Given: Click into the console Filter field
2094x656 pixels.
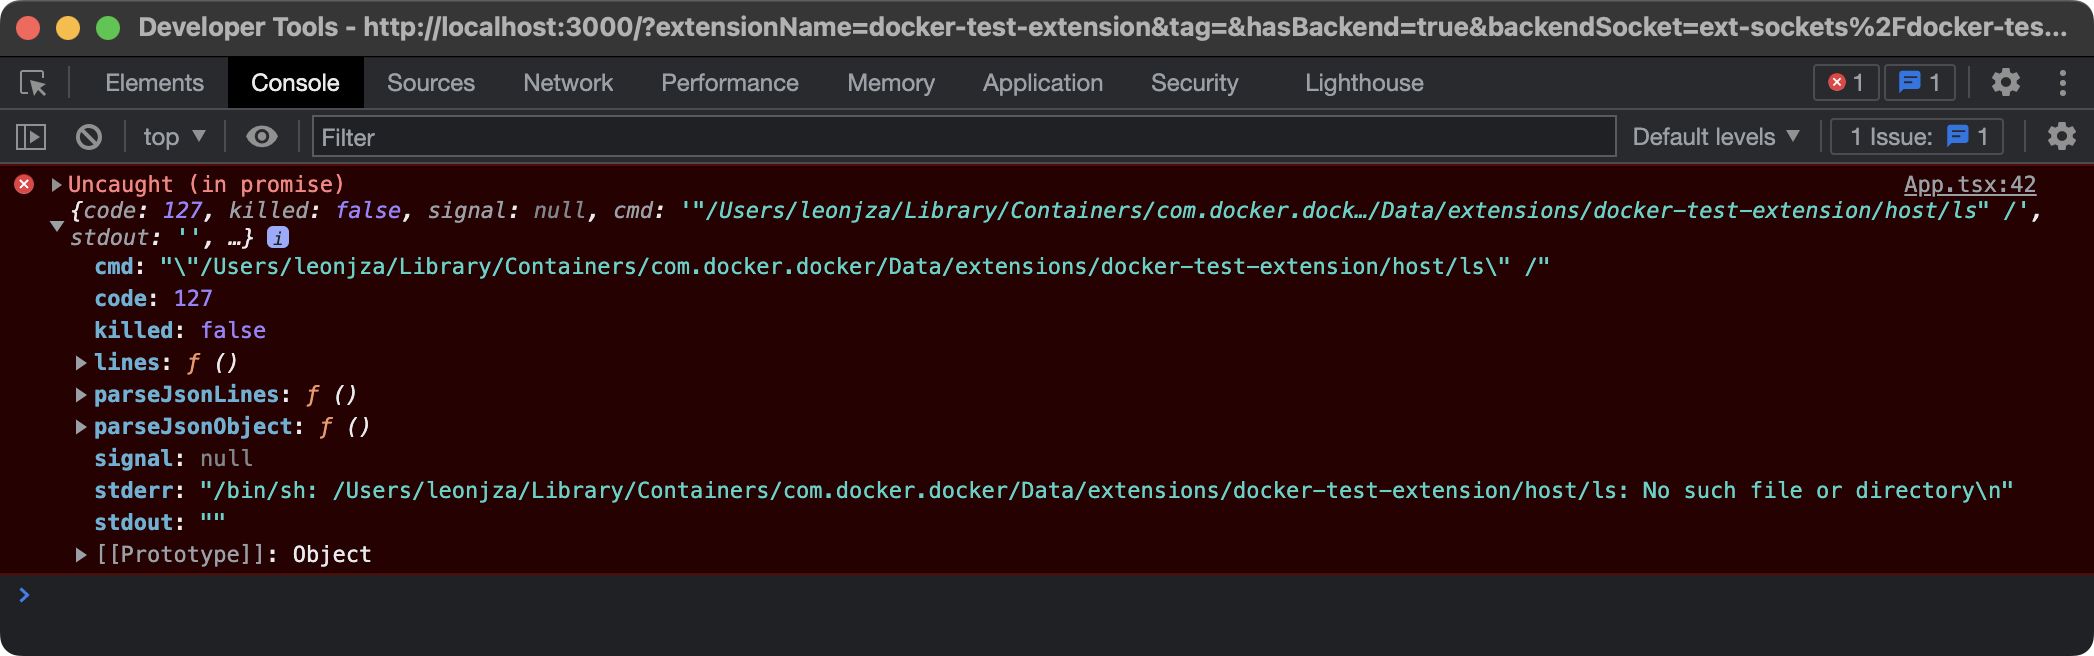Looking at the screenshot, I should pos(962,137).
